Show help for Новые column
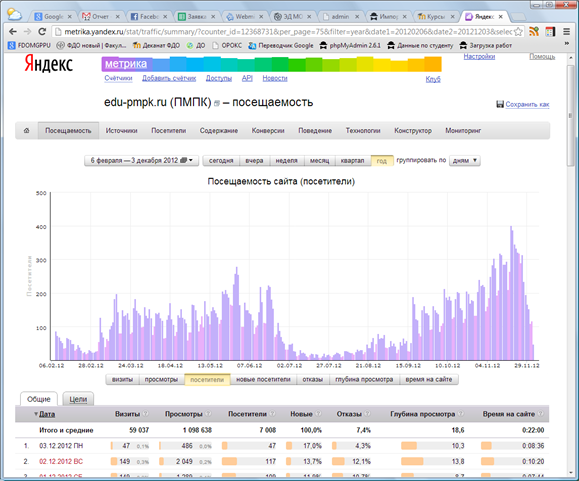Screen dimensions: 579x481 (318, 414)
